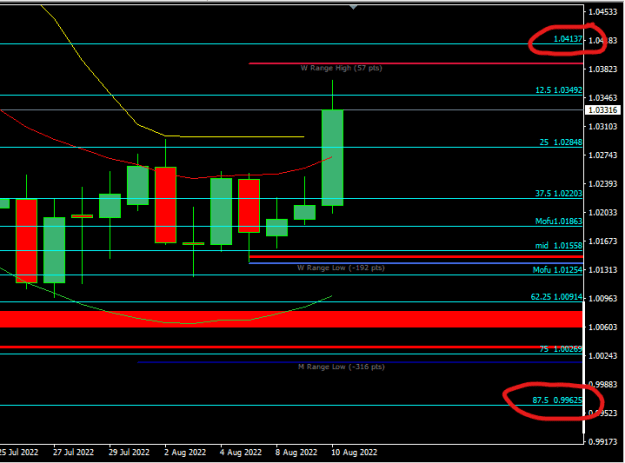Click the 0.99173 price scale value
Screen dimensions: 625x463
(x=603, y=441)
